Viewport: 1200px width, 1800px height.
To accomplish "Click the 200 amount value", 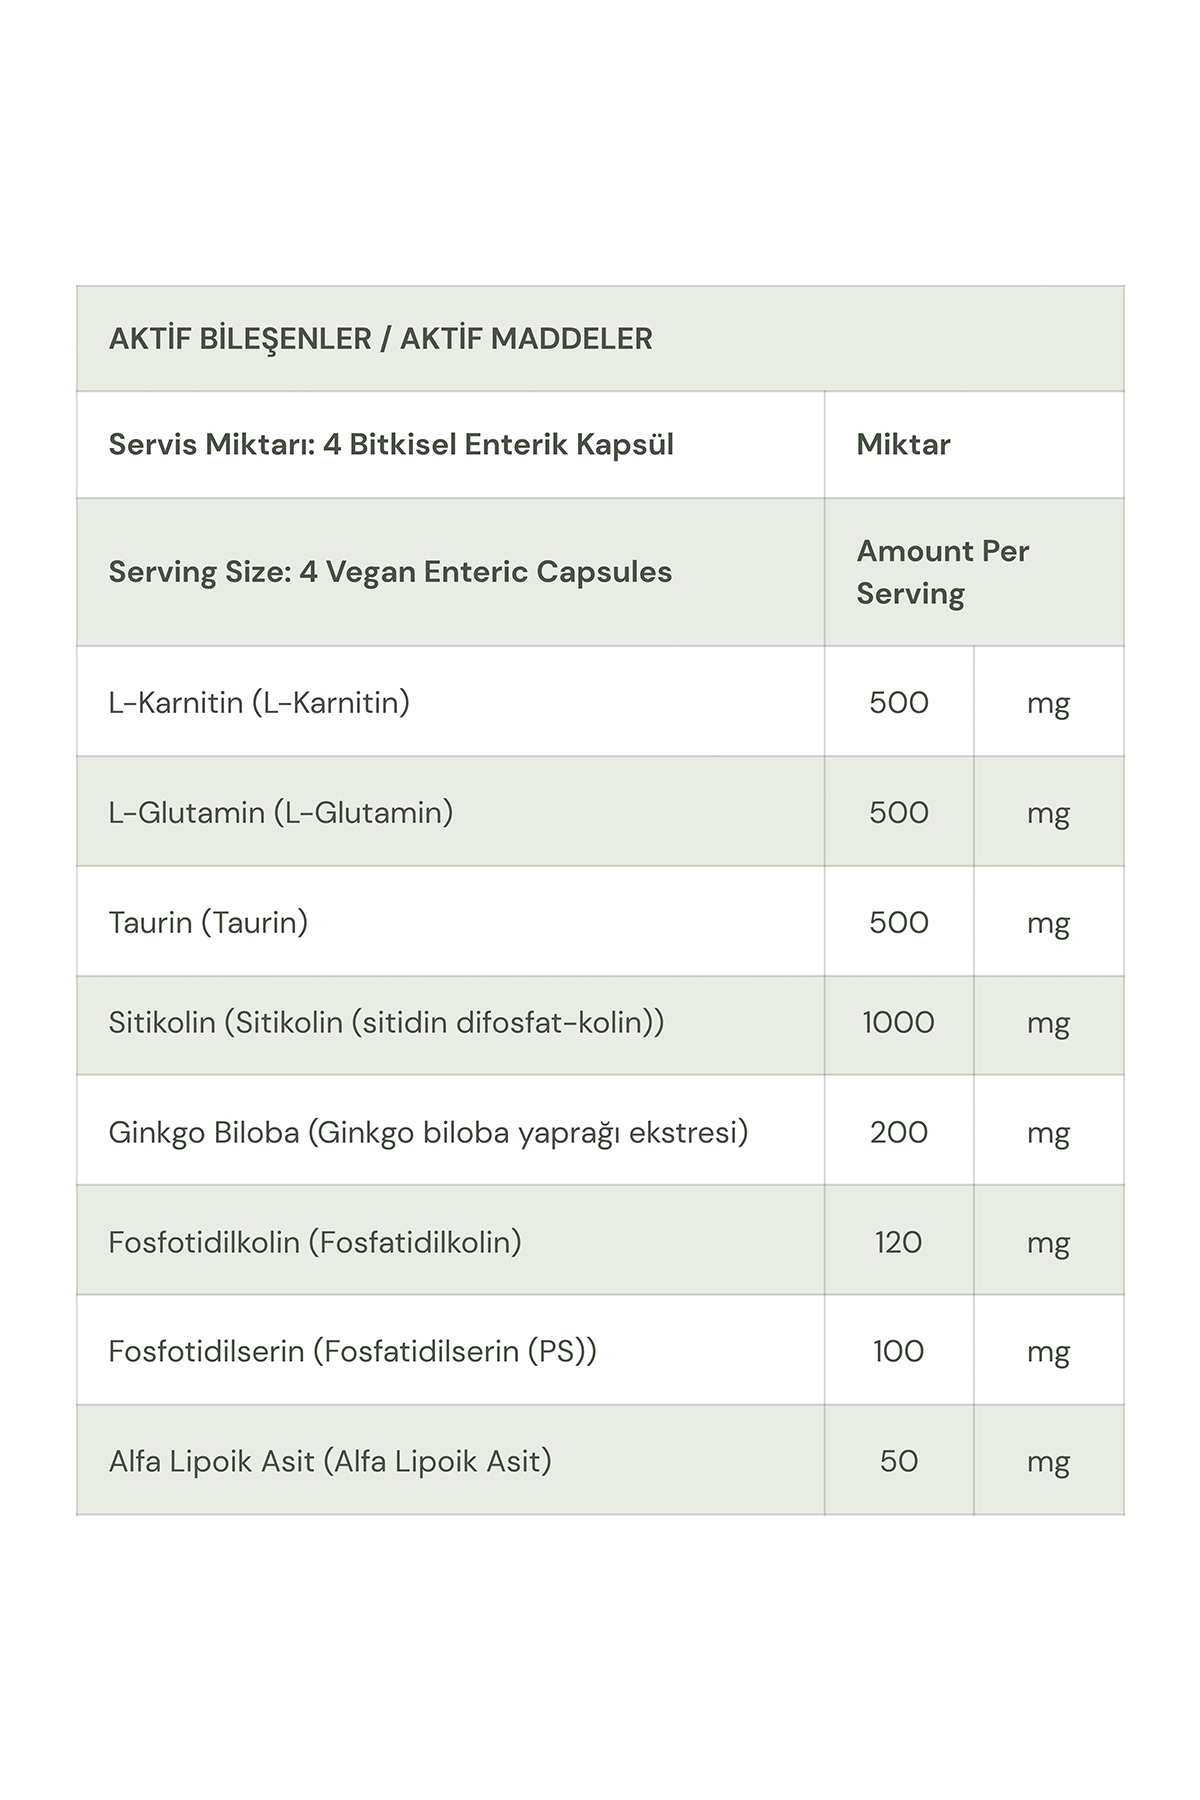I will click(898, 1133).
